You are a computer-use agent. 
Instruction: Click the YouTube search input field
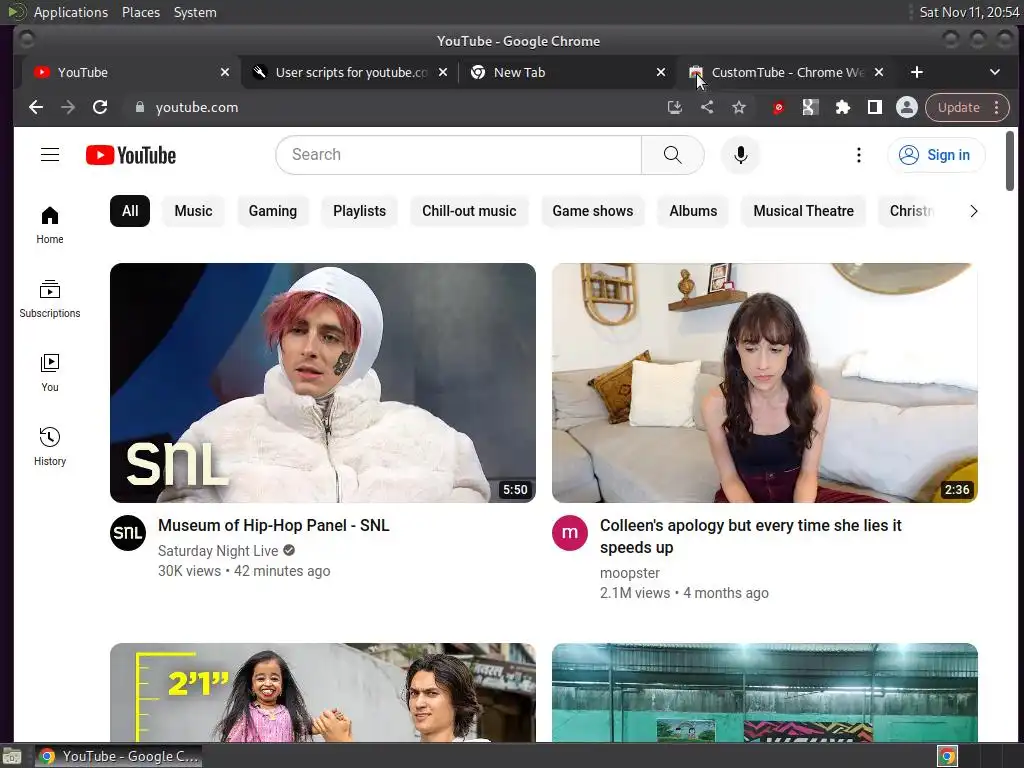458,155
